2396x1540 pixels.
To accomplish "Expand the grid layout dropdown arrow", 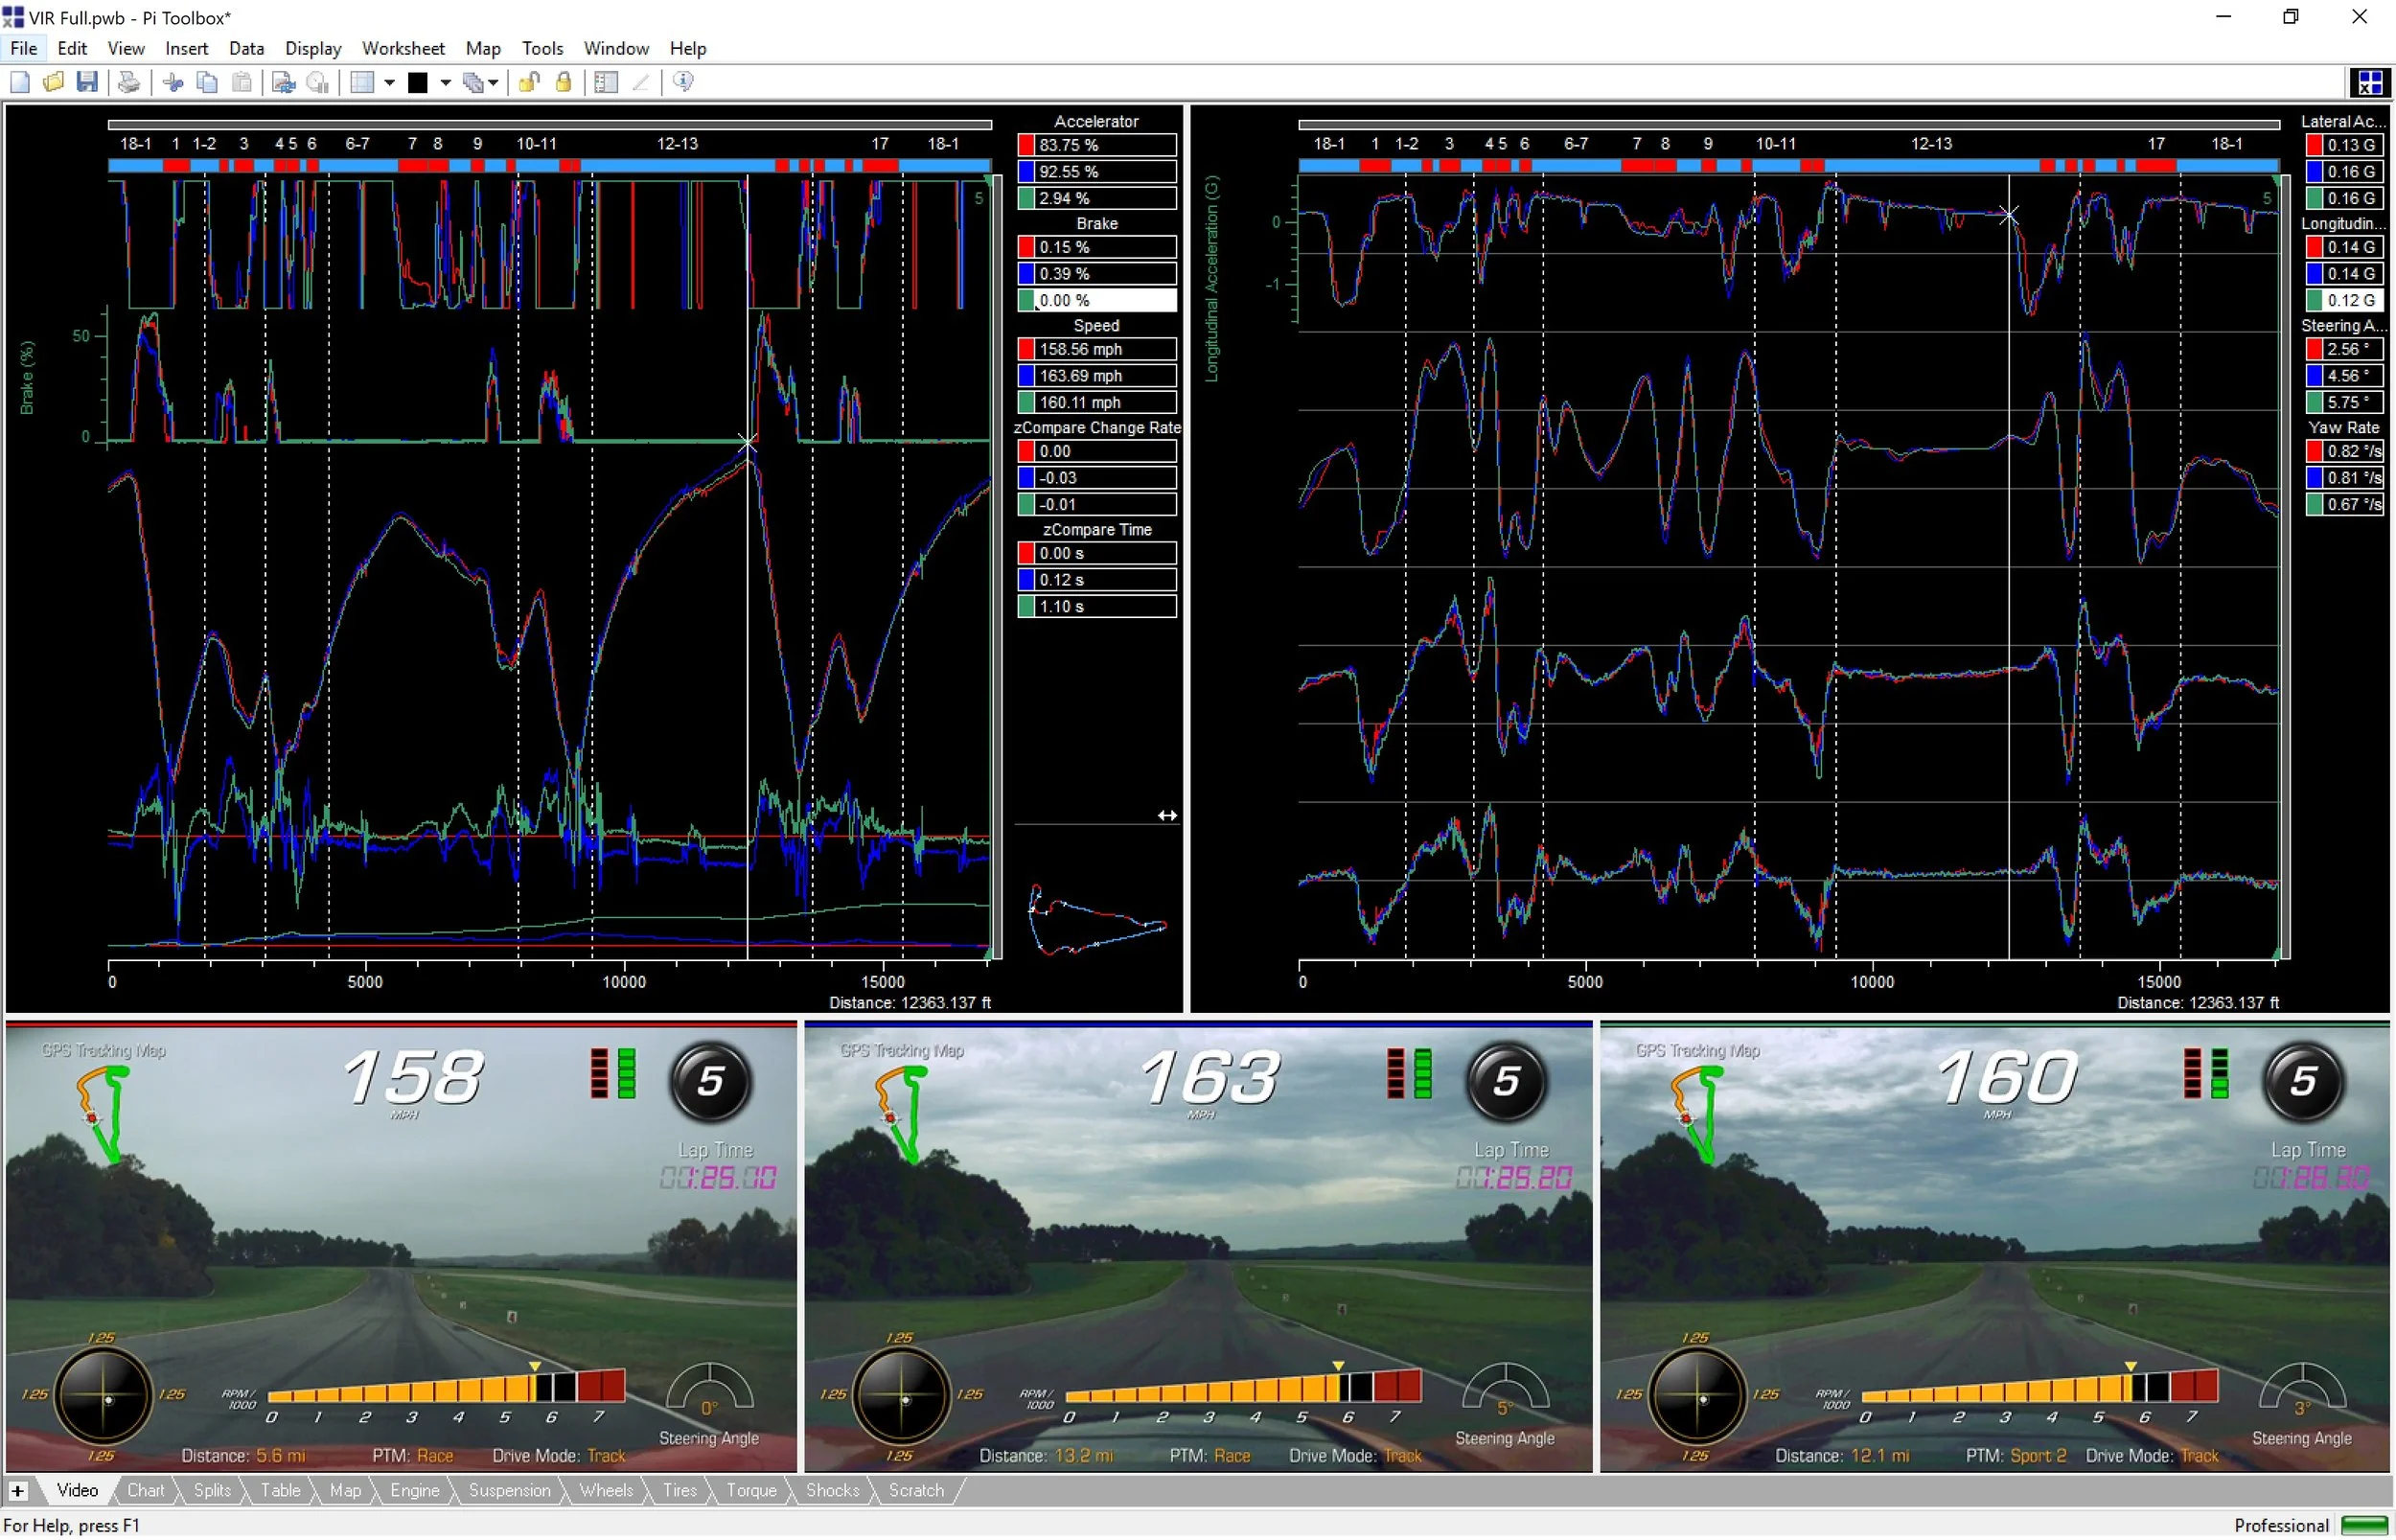I will pyautogui.click(x=389, y=83).
